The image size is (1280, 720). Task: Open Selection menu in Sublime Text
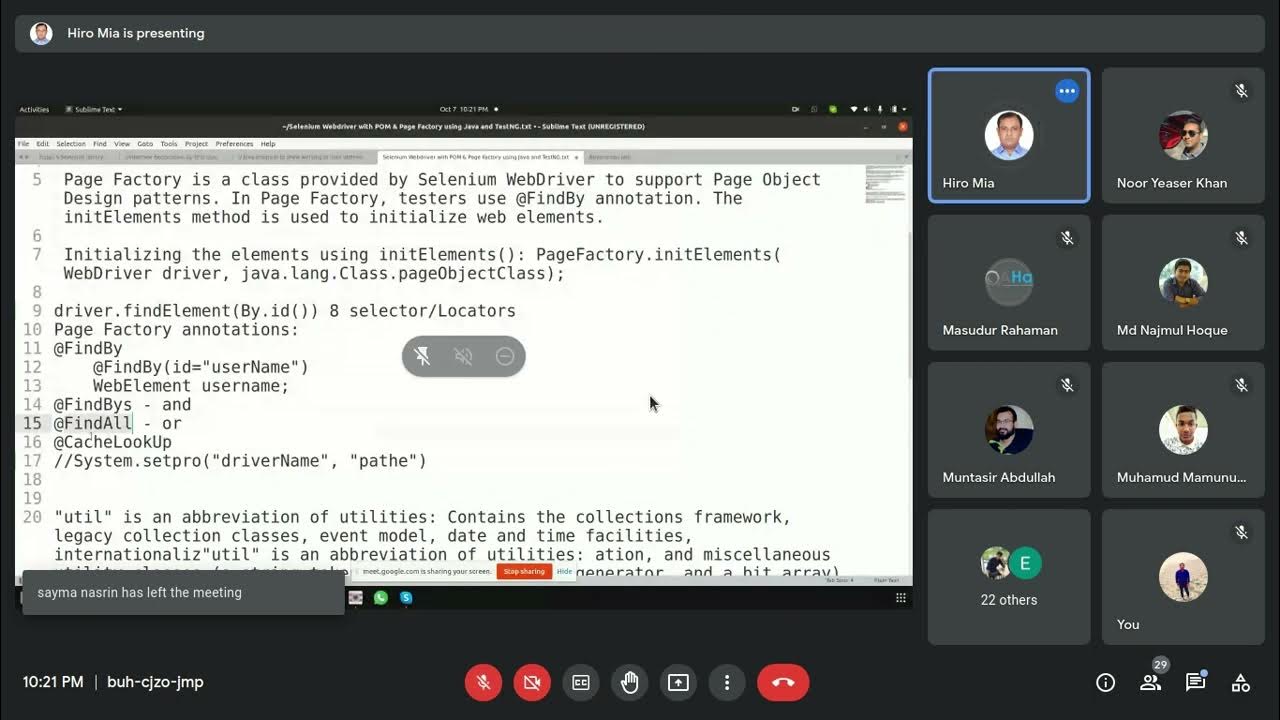coord(71,144)
